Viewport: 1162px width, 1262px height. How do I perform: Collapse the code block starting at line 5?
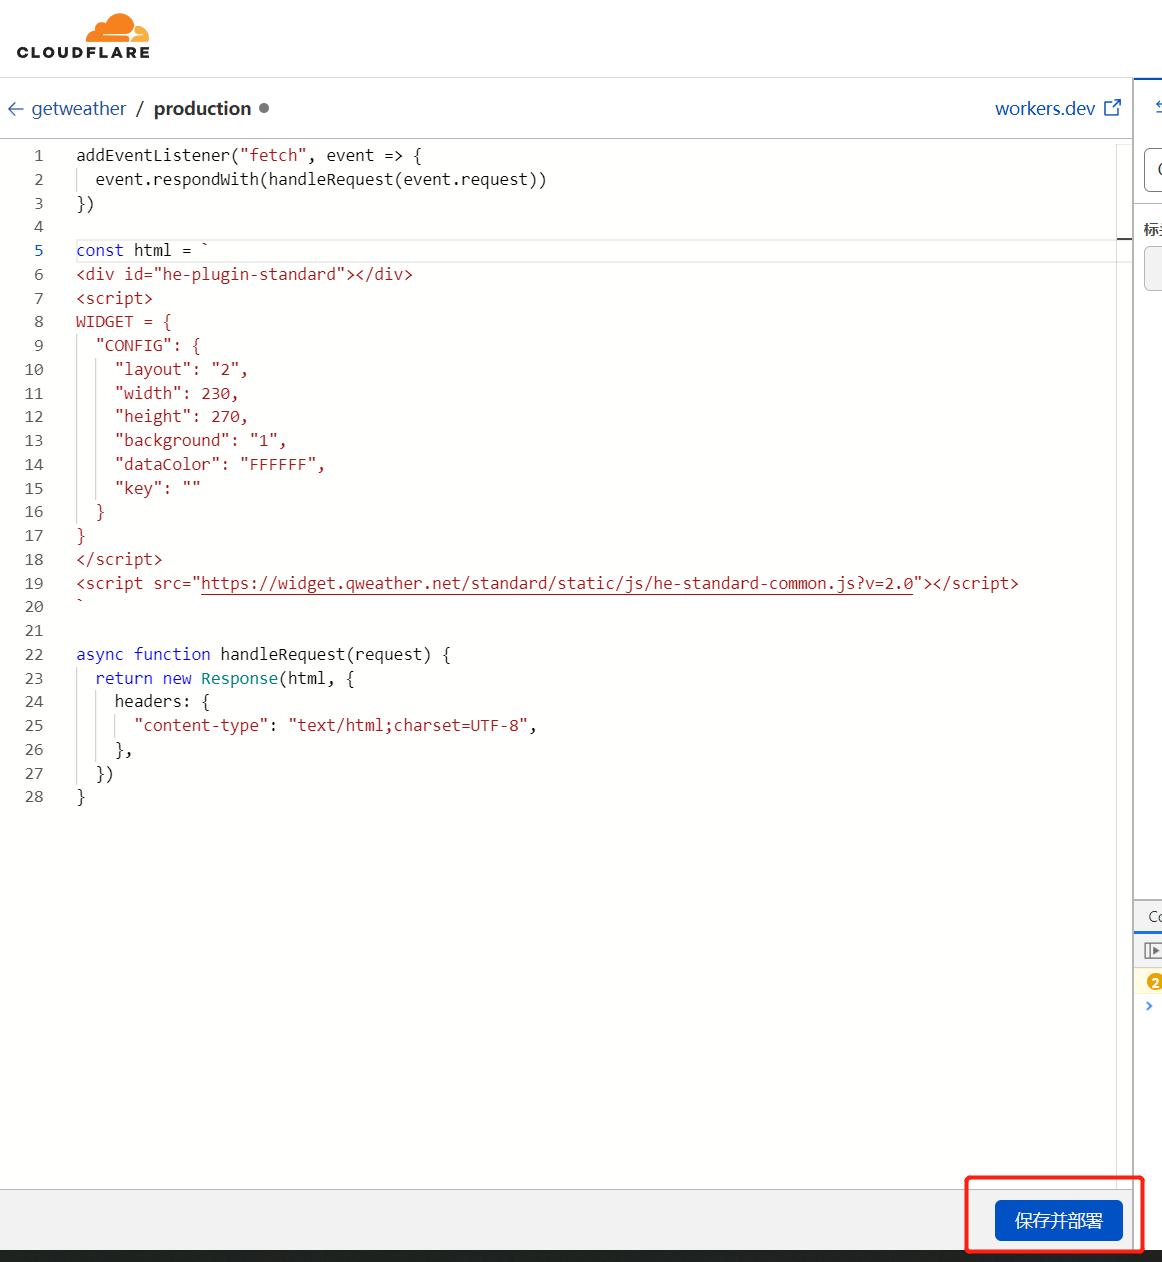pos(60,250)
